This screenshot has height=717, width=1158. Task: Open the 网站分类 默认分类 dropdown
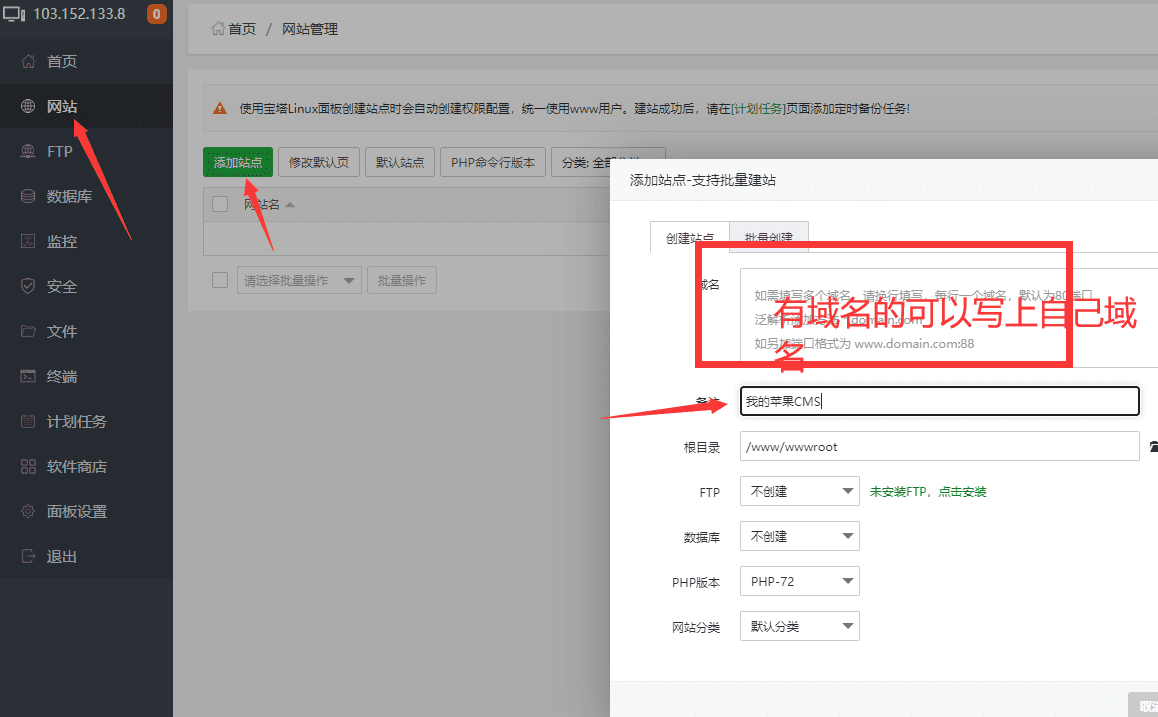pyautogui.click(x=800, y=626)
